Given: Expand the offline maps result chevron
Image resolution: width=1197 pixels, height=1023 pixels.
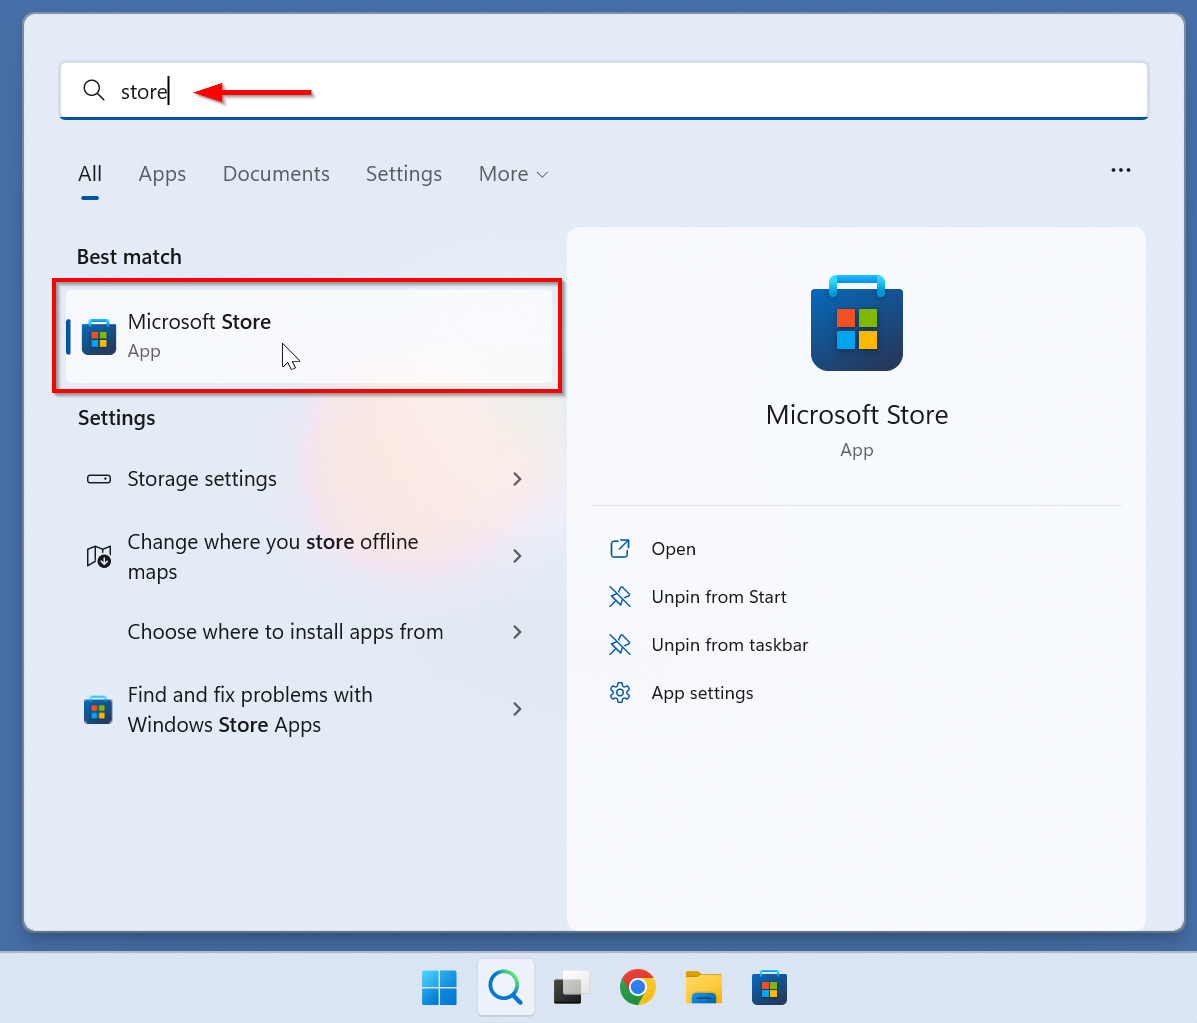Looking at the screenshot, I should 517,556.
